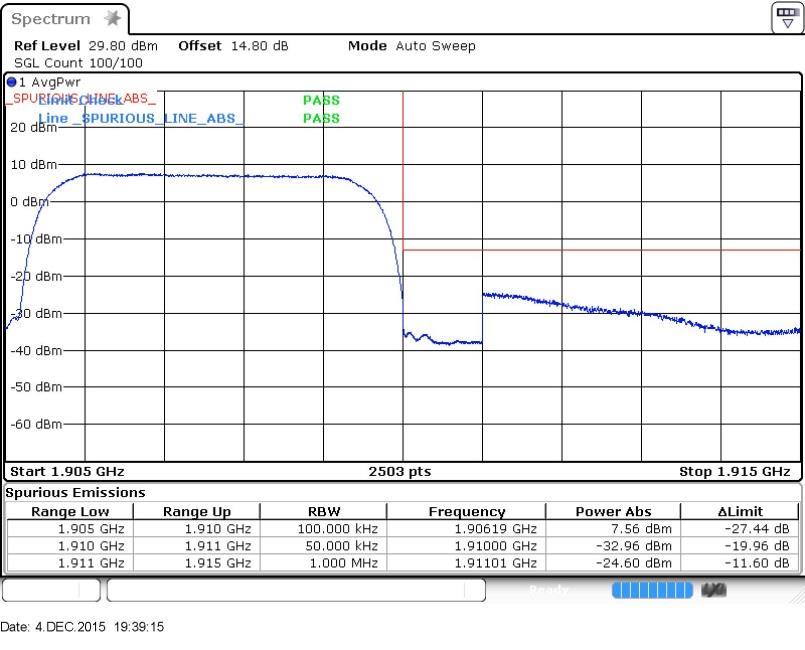Click the Ready status indicator
The width and height of the screenshot is (805, 650).
(x=548, y=590)
